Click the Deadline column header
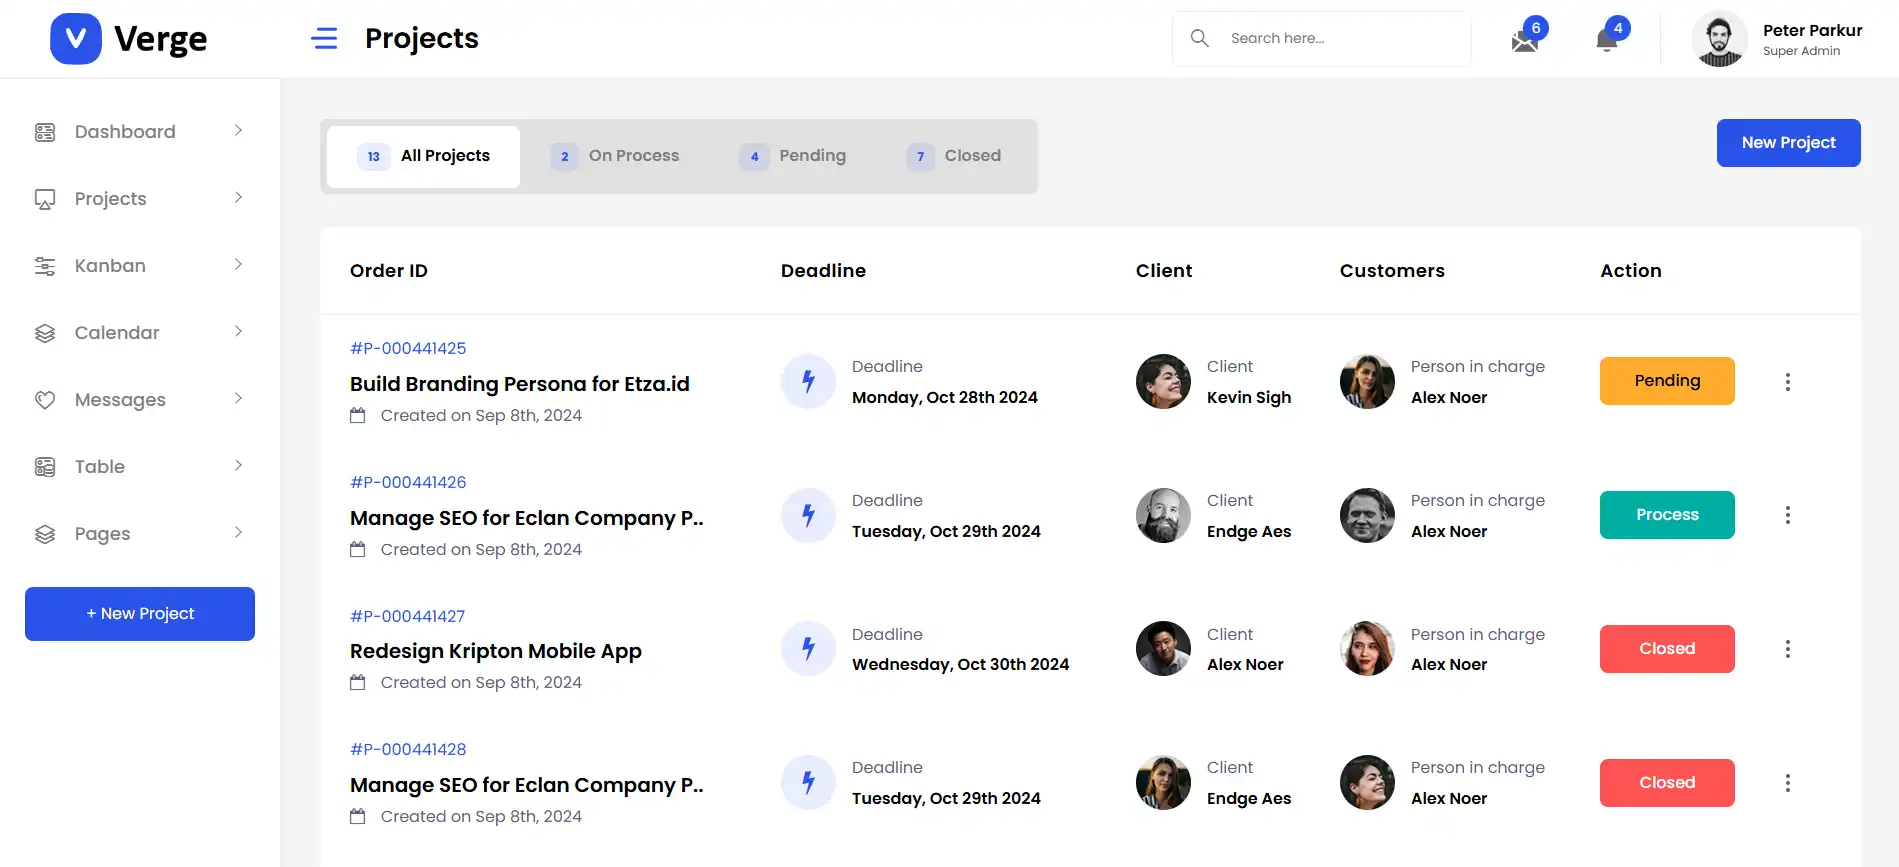Image resolution: width=1899 pixels, height=867 pixels. pos(823,271)
